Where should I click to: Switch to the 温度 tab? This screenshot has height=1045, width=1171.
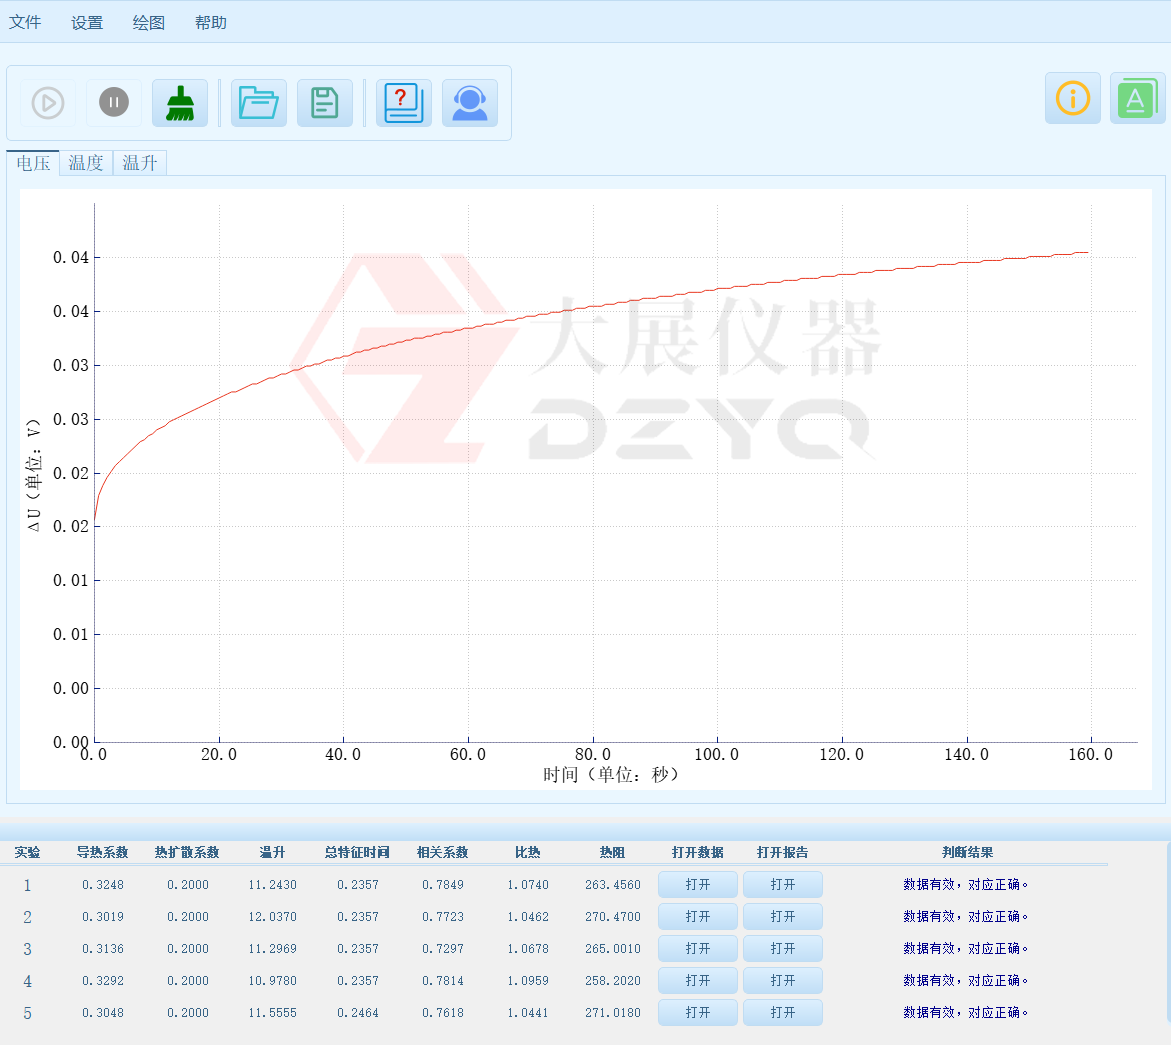click(x=86, y=163)
